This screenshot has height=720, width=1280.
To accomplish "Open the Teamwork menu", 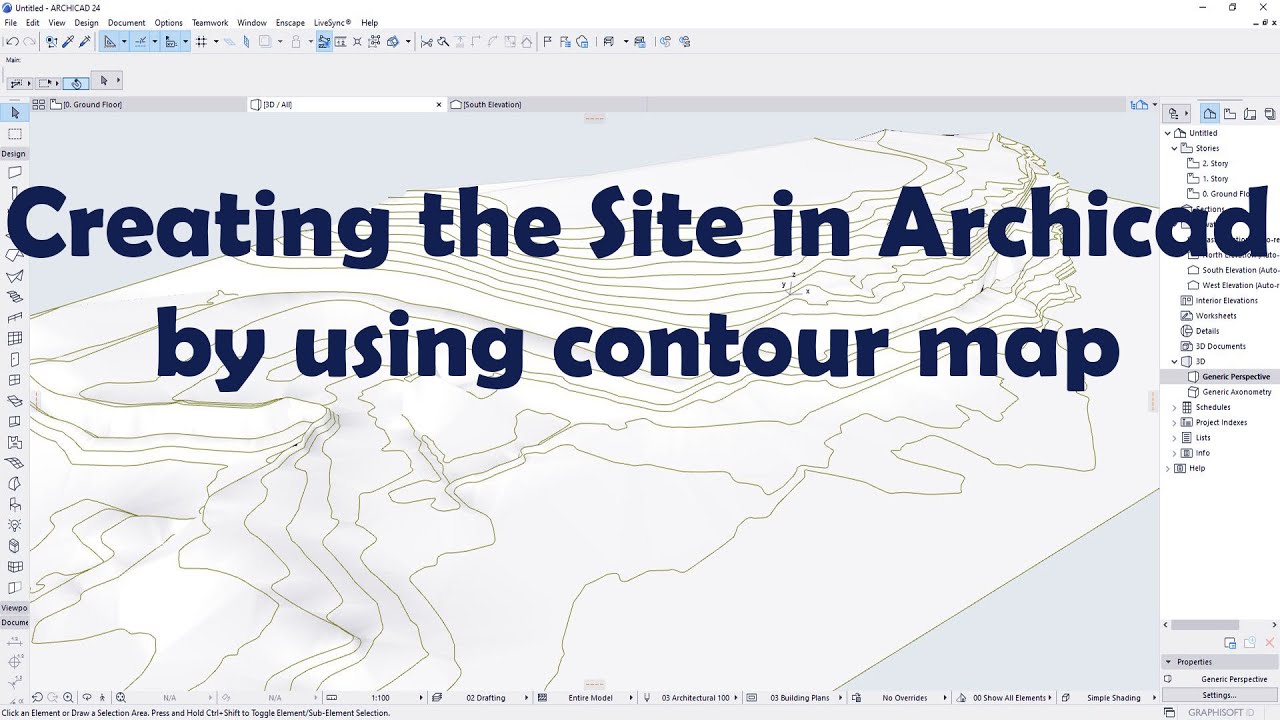I will (210, 22).
